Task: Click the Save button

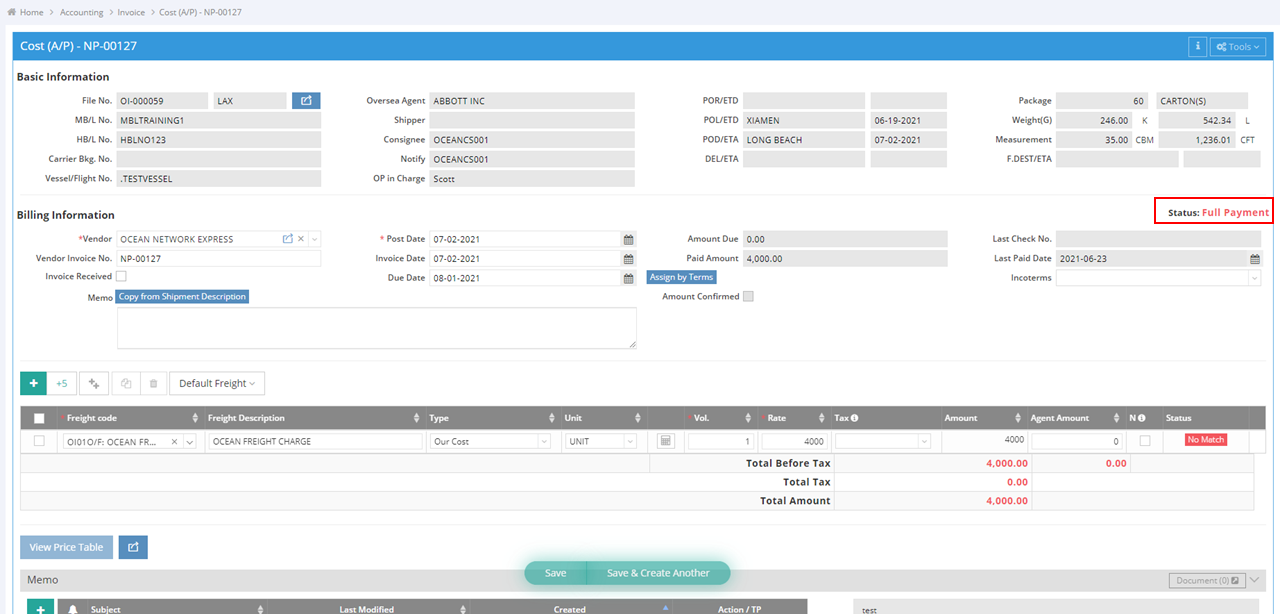Action: (555, 573)
